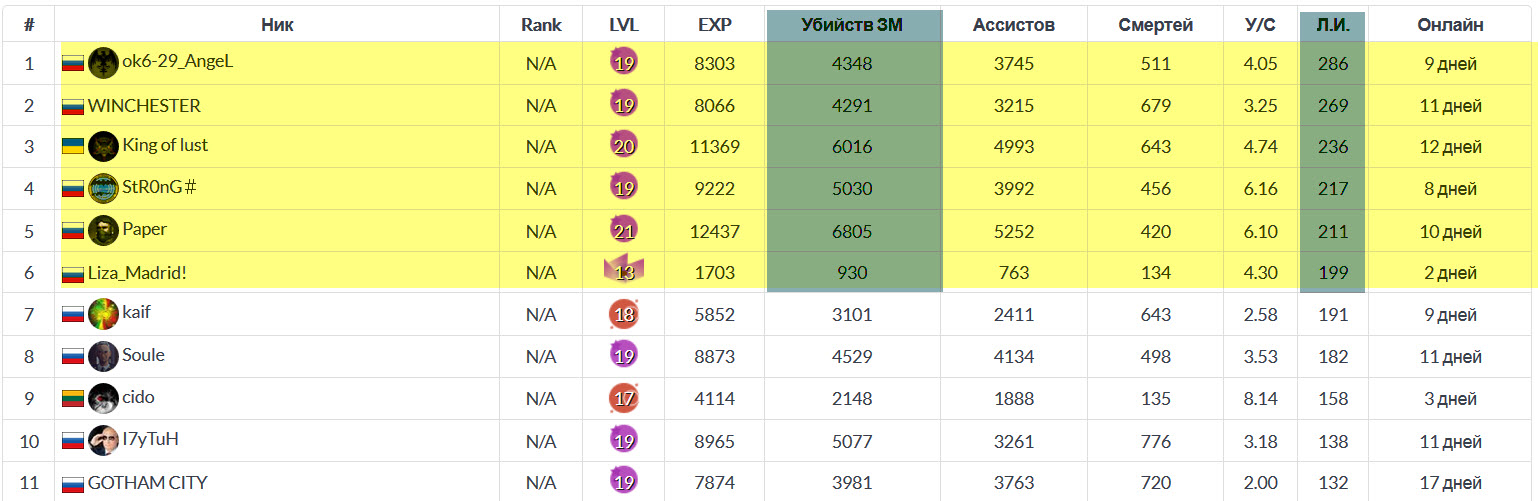
Task: Click ok6-29_AngeL's avatar icon
Action: [103, 63]
